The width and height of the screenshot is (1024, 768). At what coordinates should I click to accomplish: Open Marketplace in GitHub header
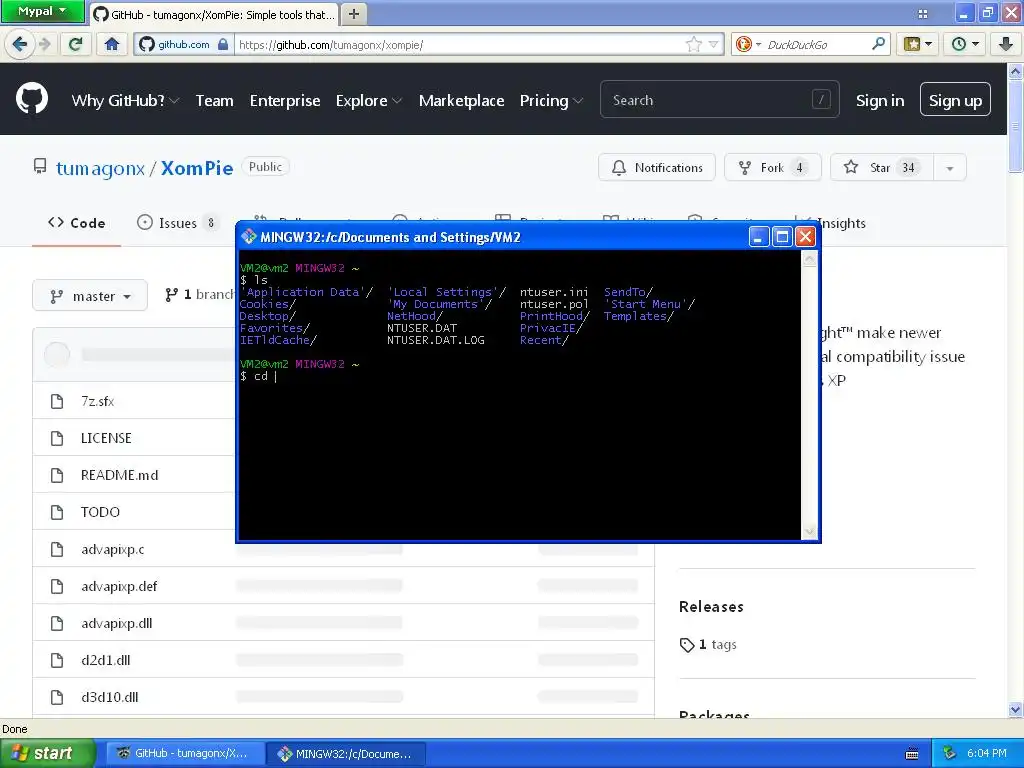(461, 101)
